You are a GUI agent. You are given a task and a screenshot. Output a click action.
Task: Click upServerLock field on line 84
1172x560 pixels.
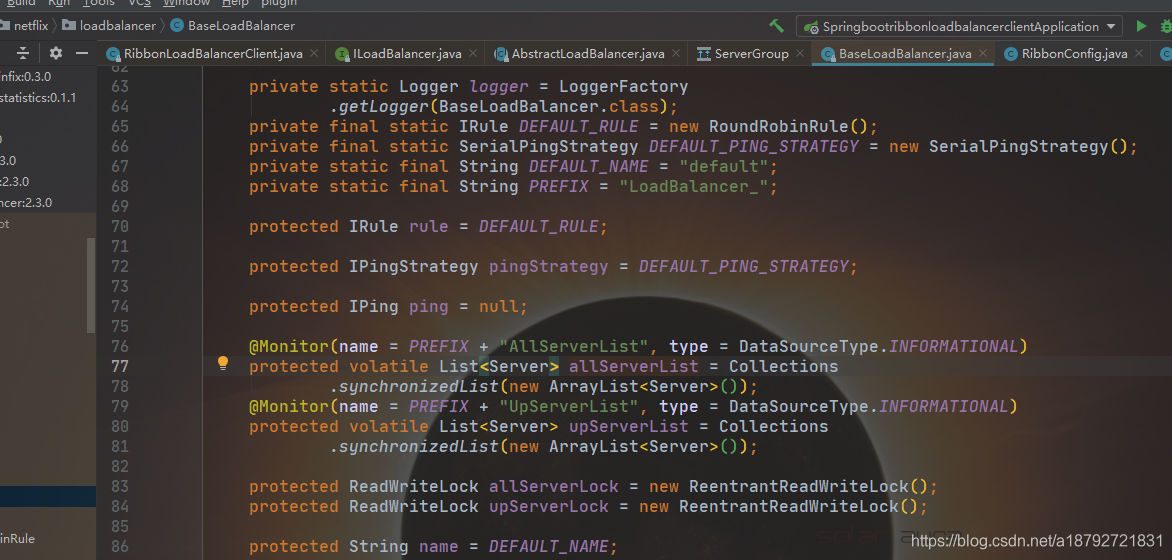[548, 506]
